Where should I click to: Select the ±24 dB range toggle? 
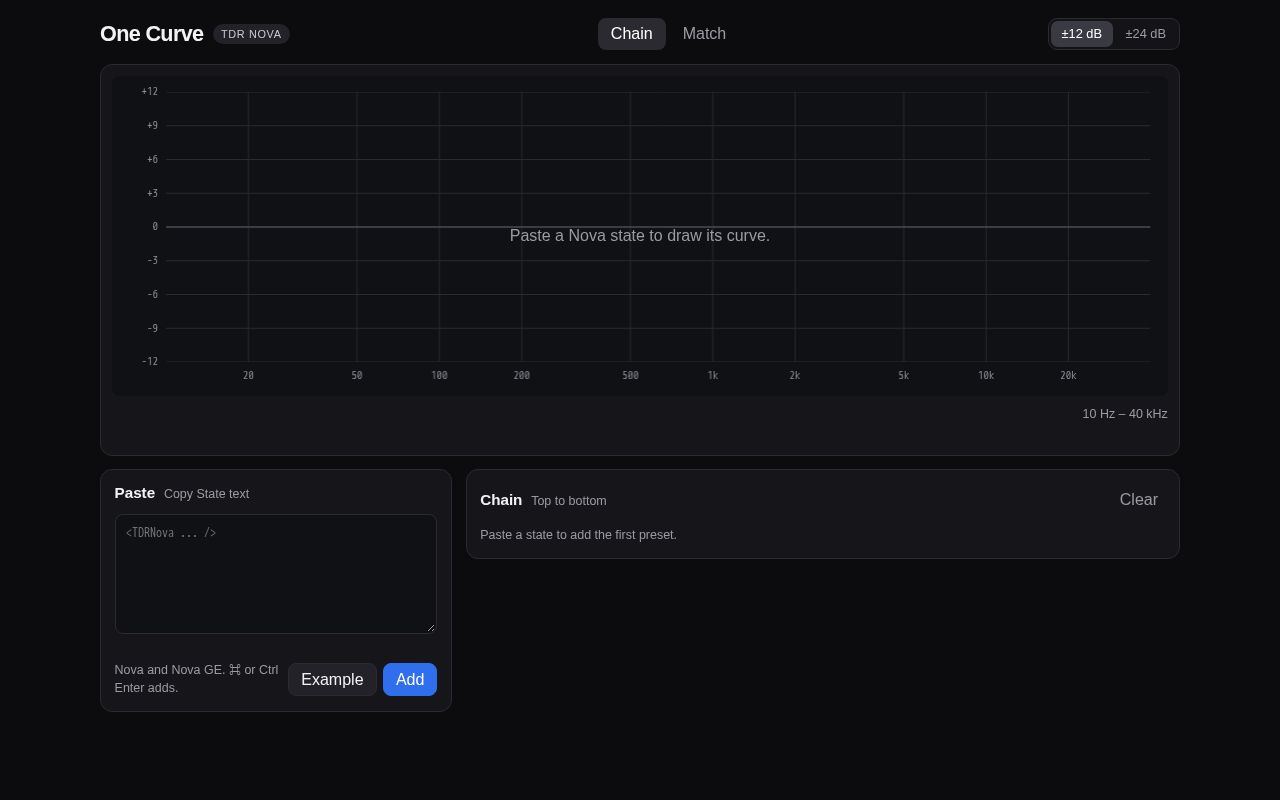click(1145, 34)
